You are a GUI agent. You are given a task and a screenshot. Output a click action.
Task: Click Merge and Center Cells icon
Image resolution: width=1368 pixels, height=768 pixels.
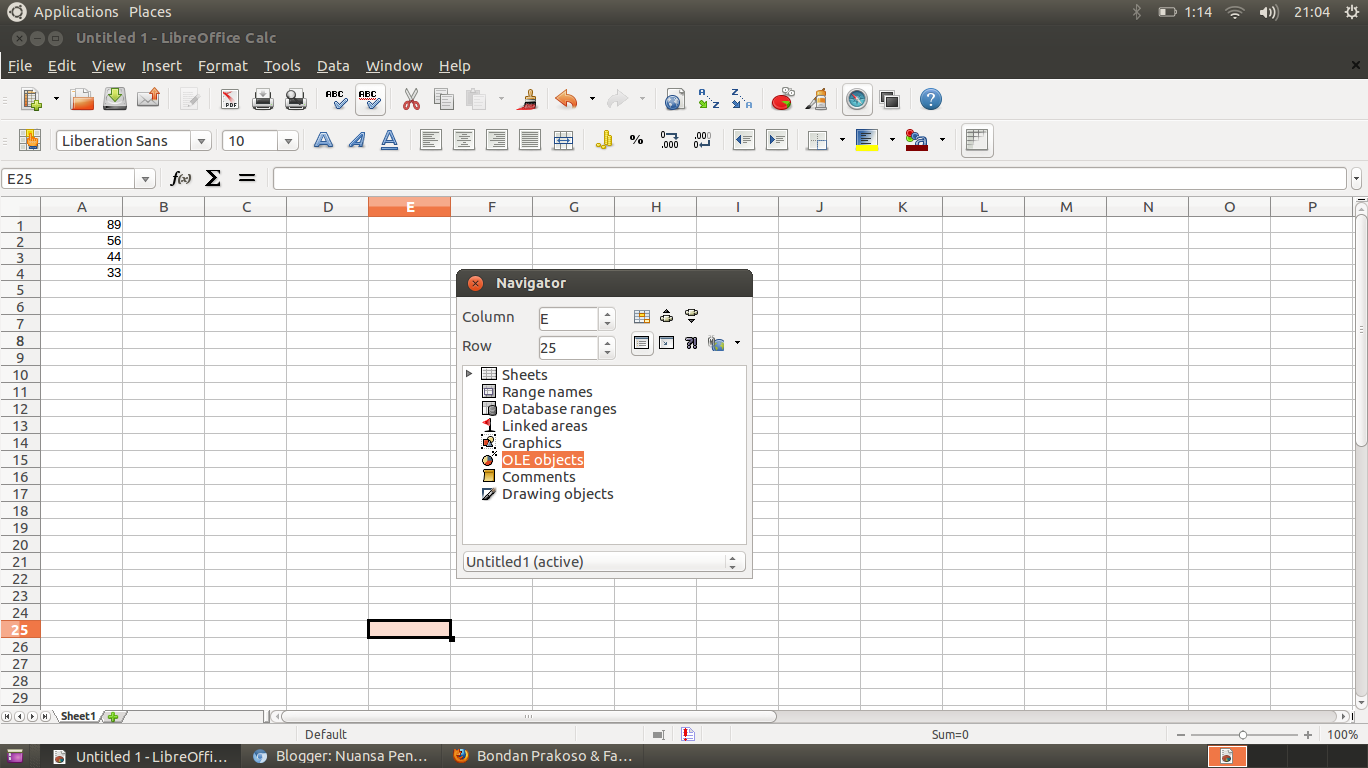click(563, 141)
